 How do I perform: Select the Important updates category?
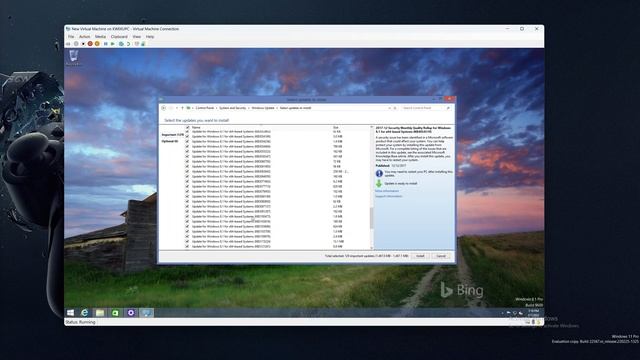tap(173, 134)
